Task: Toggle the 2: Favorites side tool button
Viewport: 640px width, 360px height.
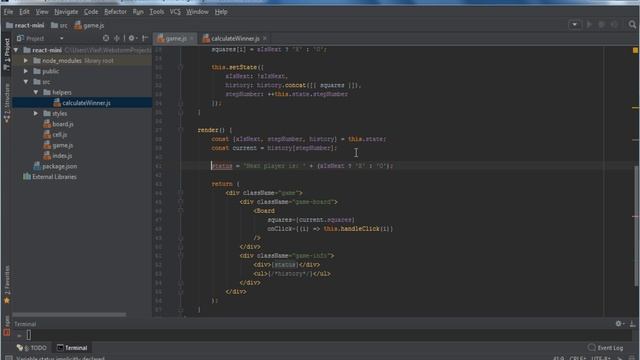Action: pos(7,284)
